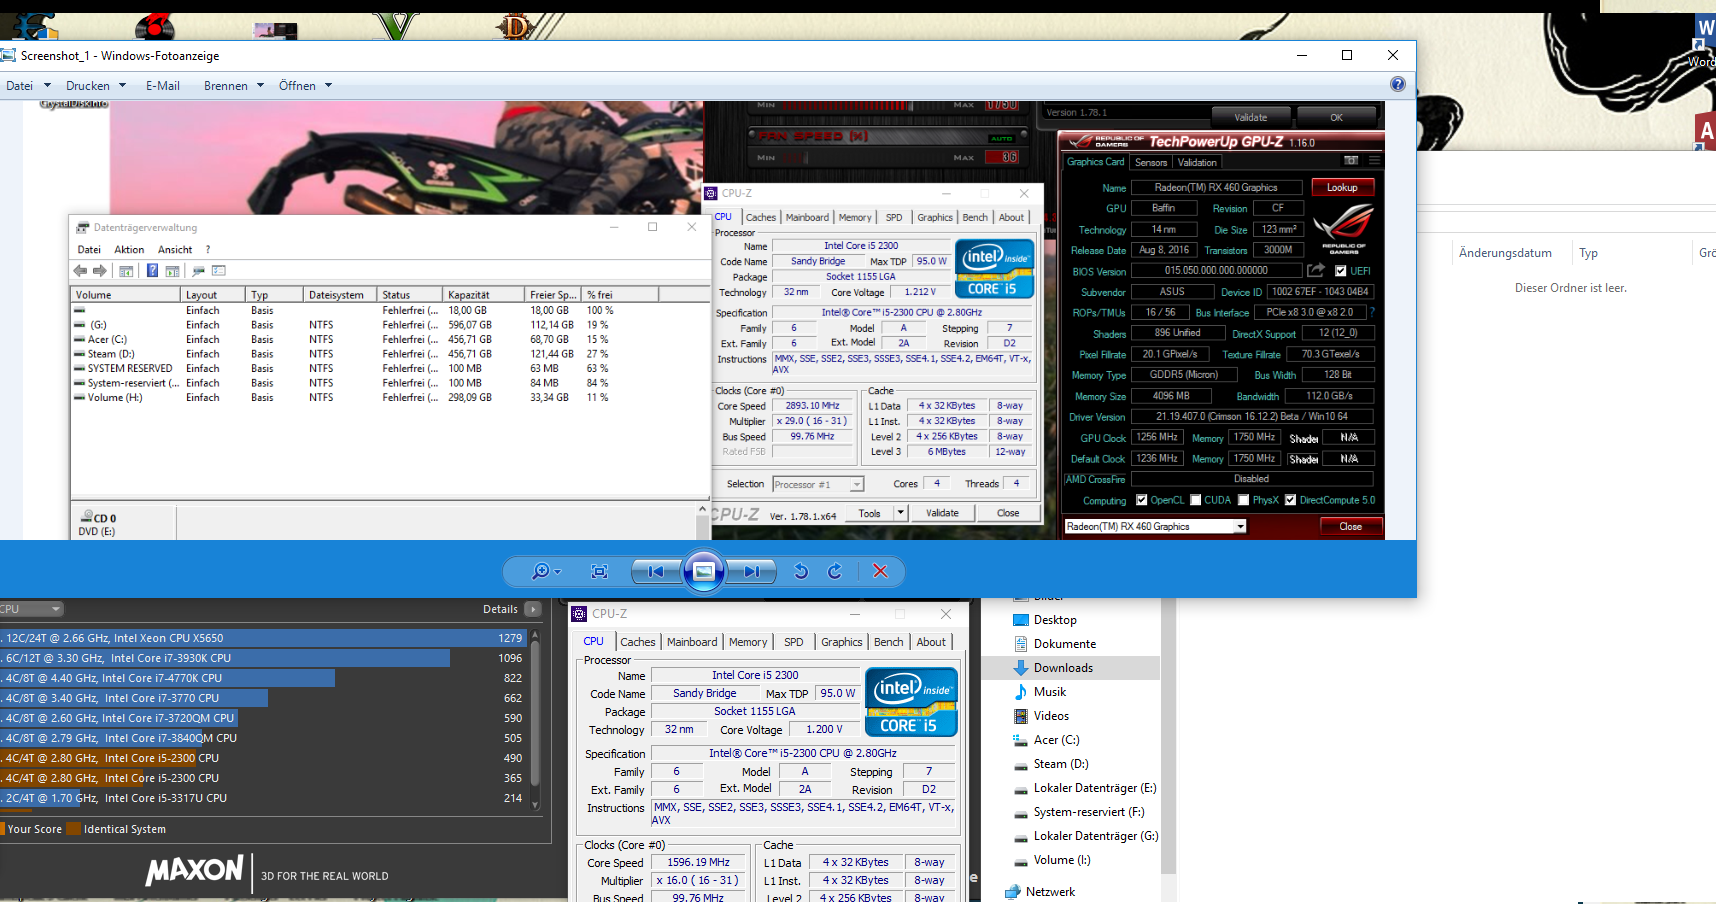
Task: Switch to Memory tab in background CPU-Z window
Action: (x=748, y=642)
